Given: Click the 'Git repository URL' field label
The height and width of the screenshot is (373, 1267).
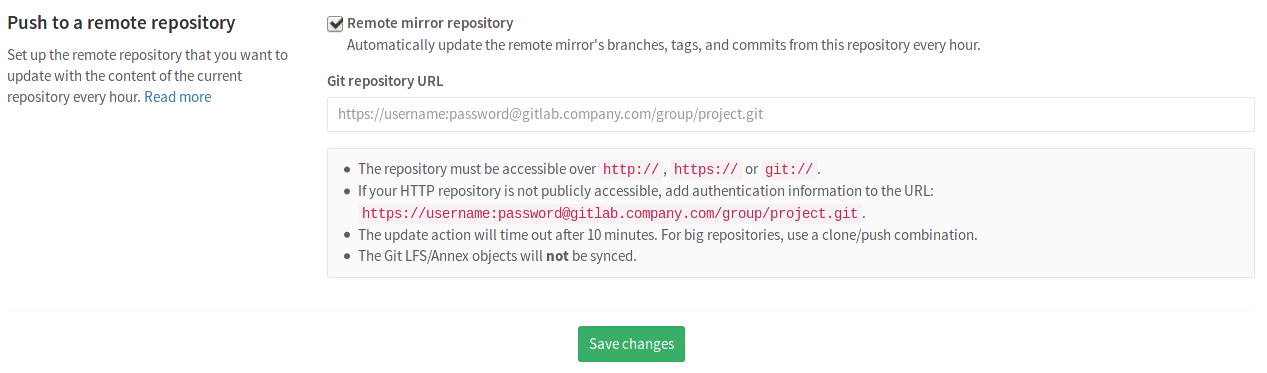Looking at the screenshot, I should [385, 81].
